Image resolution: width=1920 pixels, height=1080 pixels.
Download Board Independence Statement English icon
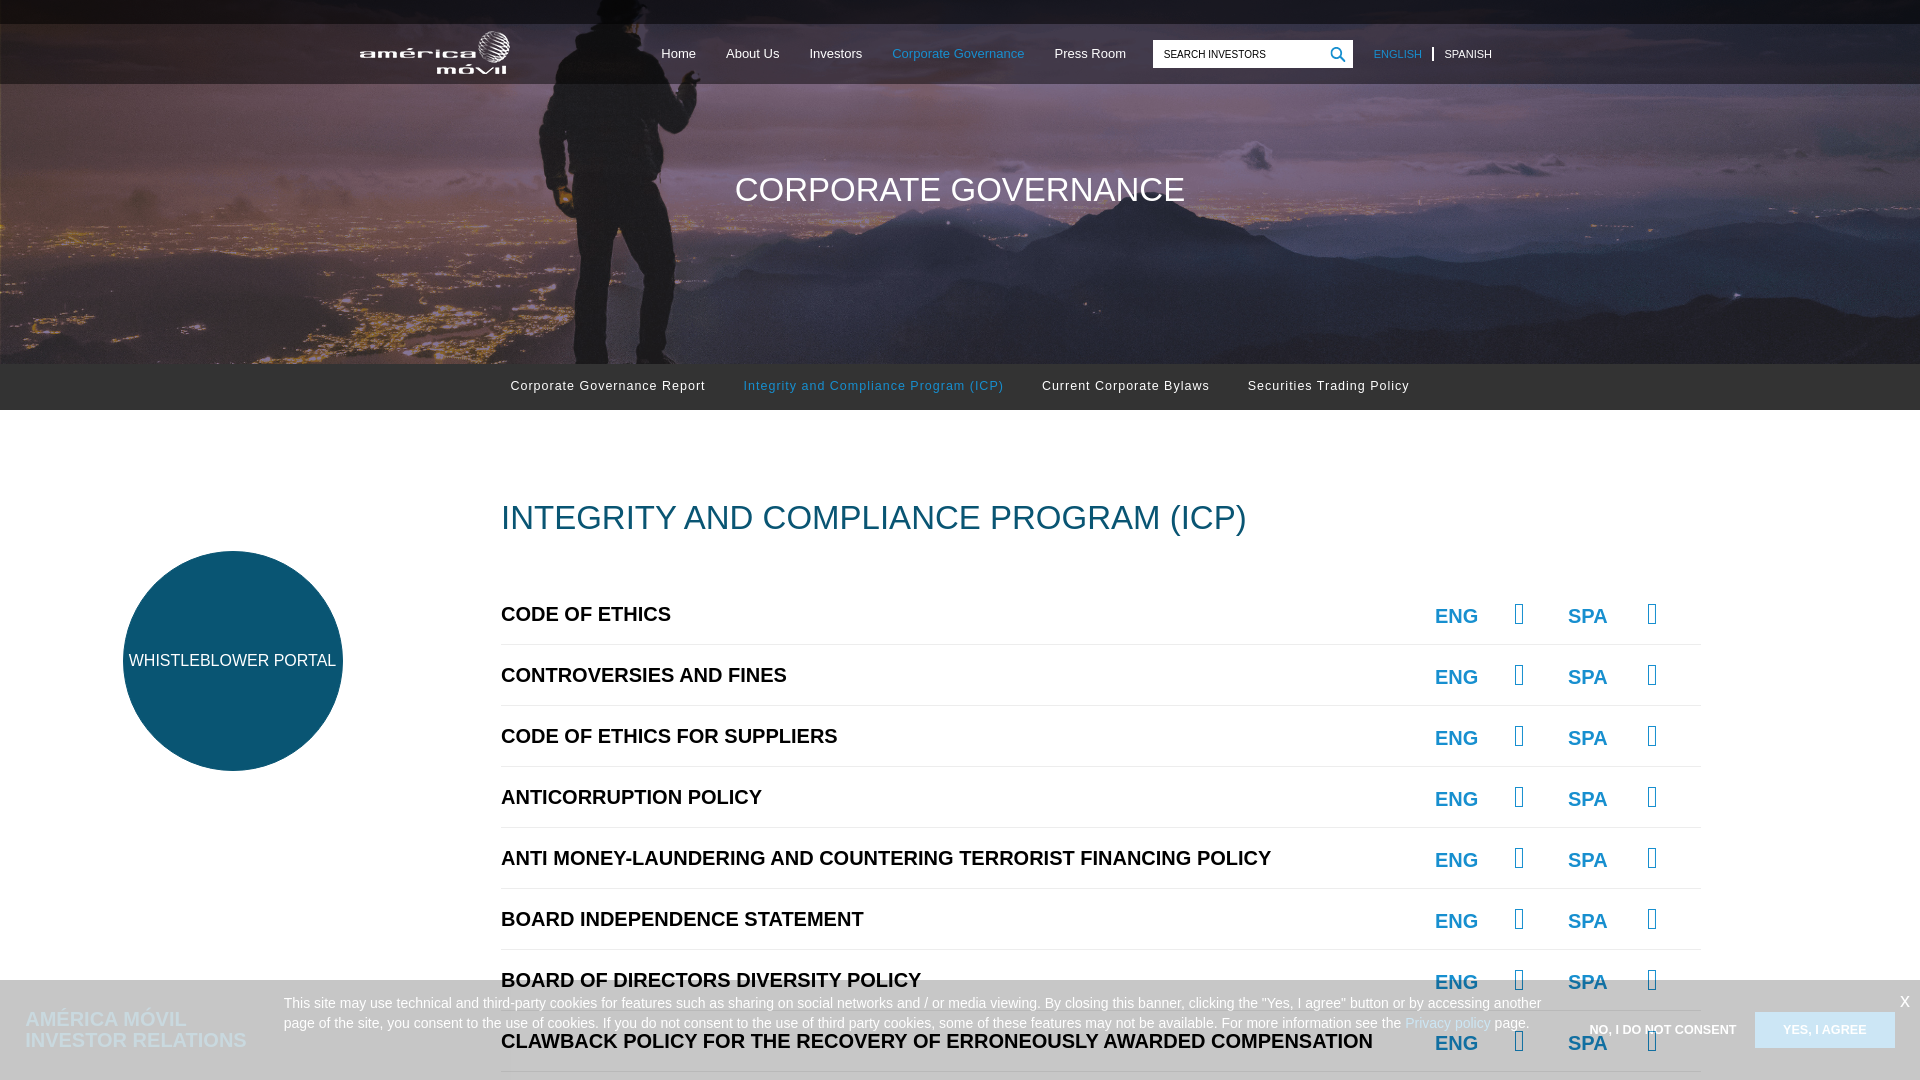(x=1519, y=919)
